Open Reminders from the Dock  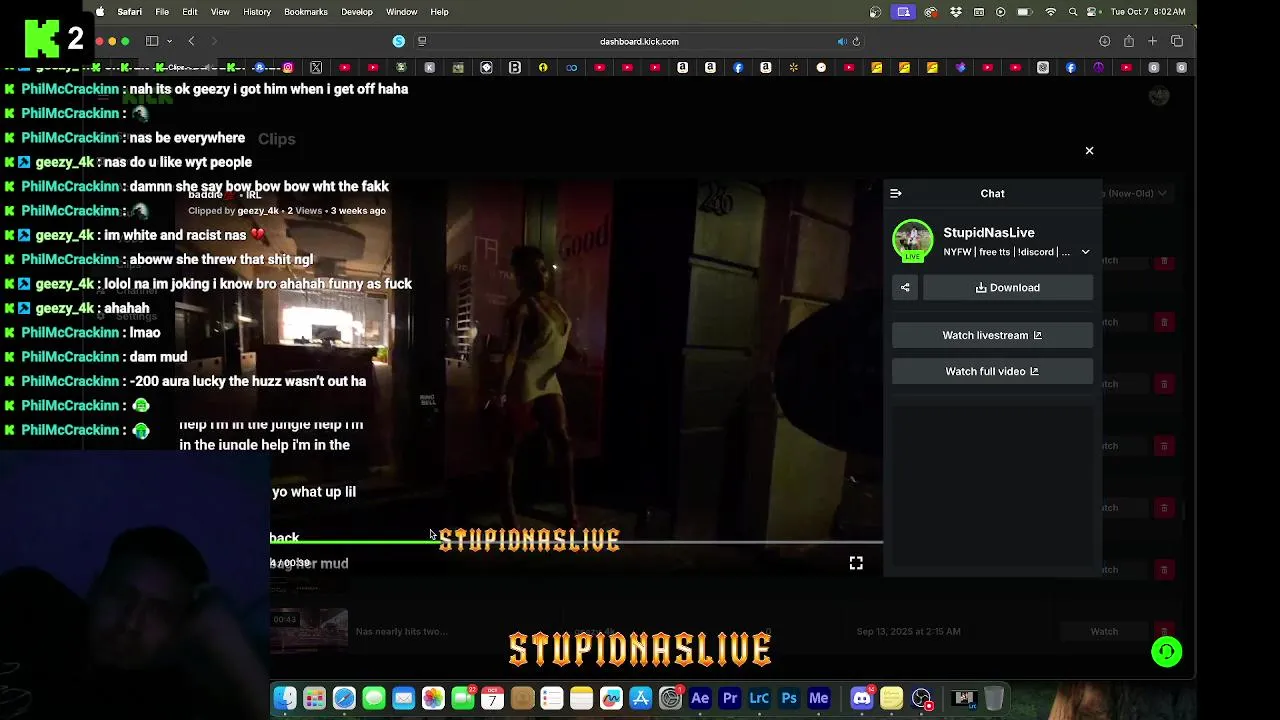pos(552,698)
